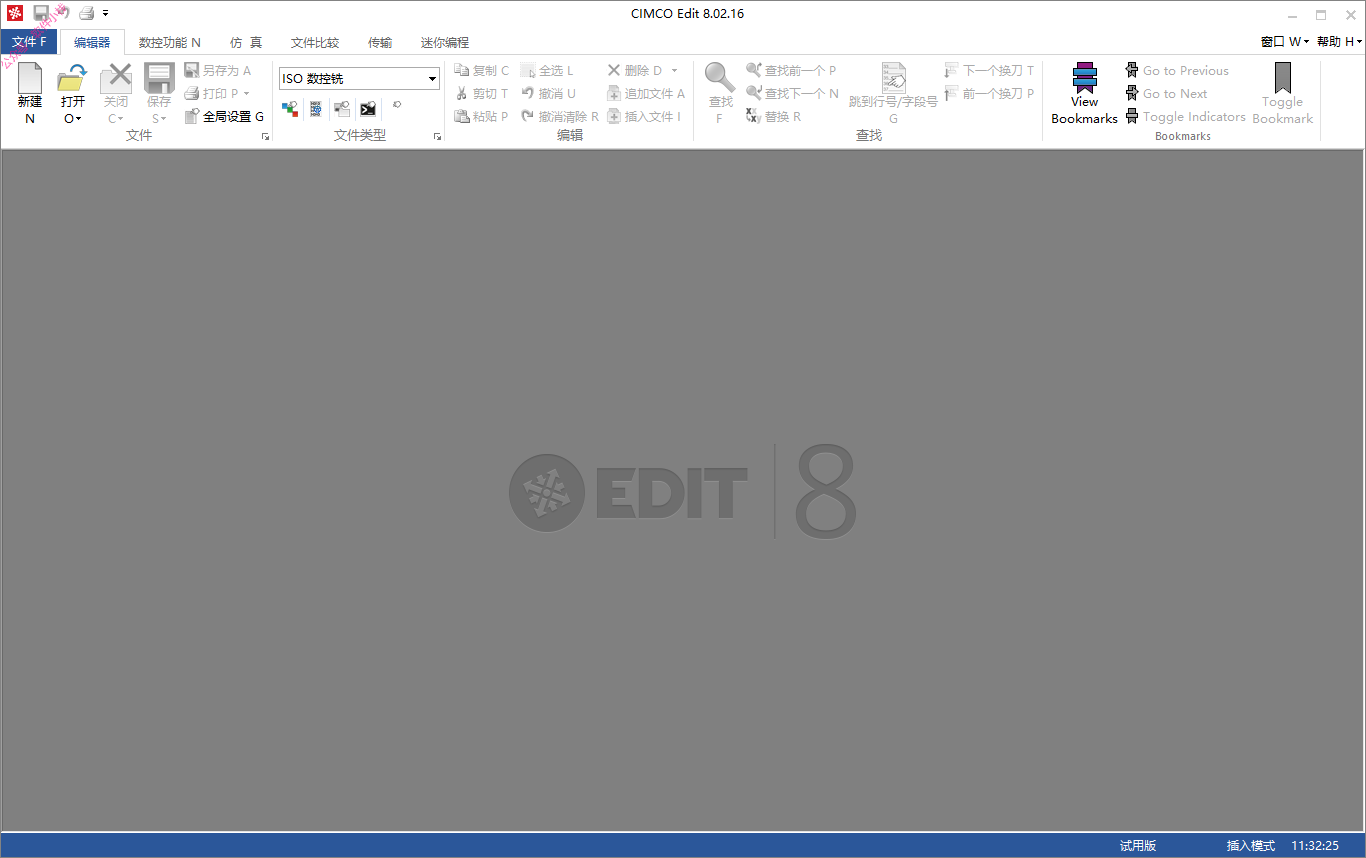Image resolution: width=1366 pixels, height=858 pixels.
Task: Click the colored squares icon under file type
Action: pos(290,108)
